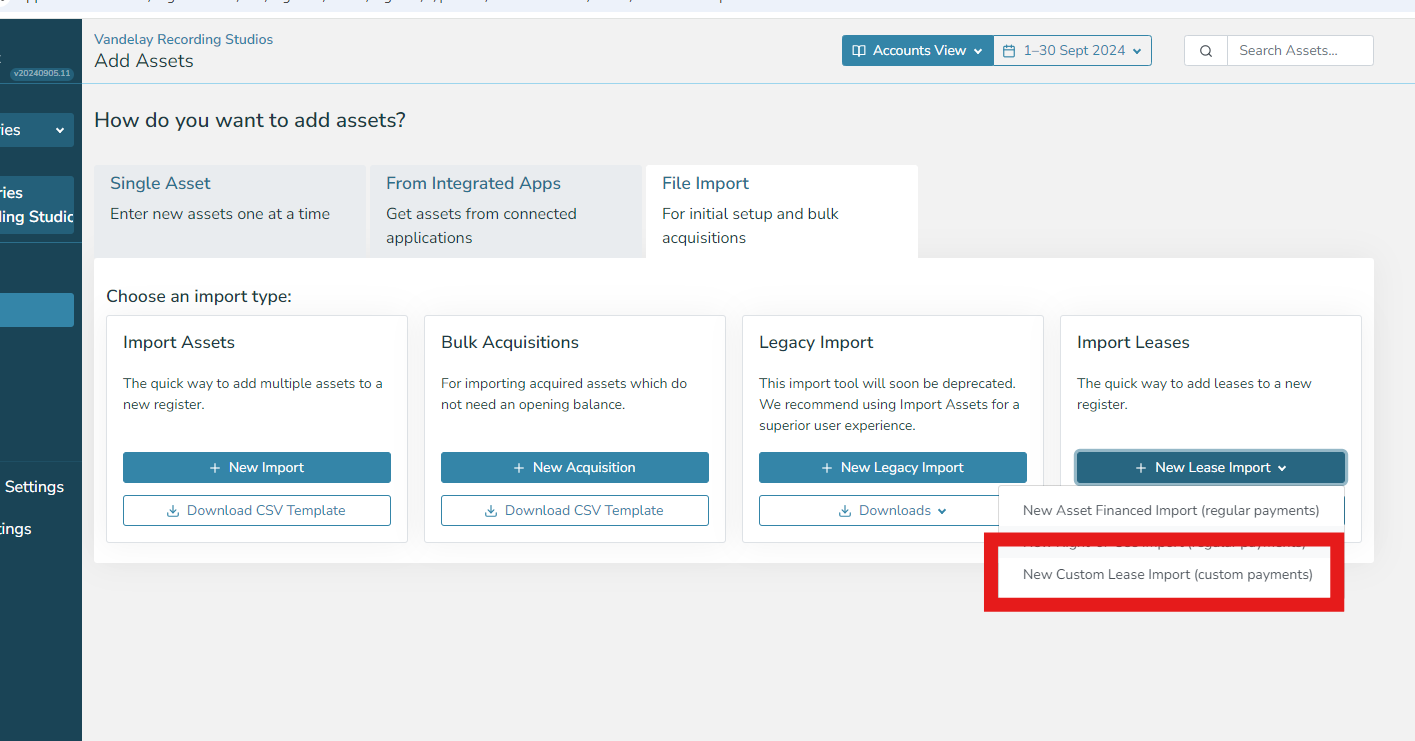Click the plus icon on New Import
The height and width of the screenshot is (741, 1415).
[x=215, y=468]
